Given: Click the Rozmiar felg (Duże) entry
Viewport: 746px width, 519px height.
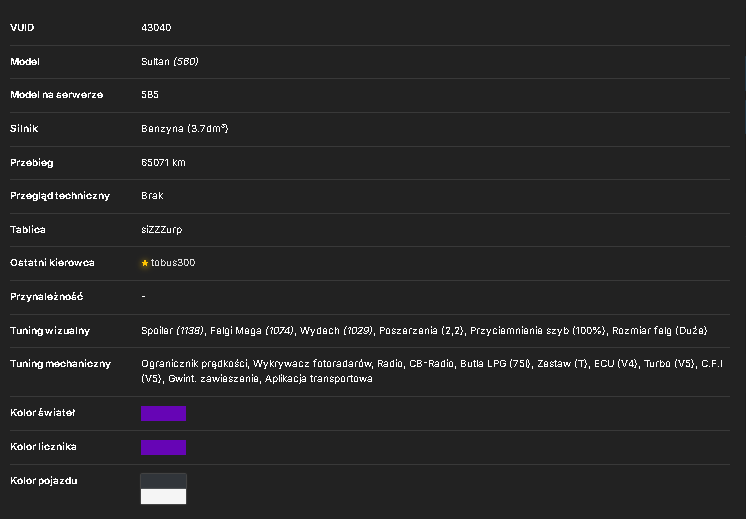Looking at the screenshot, I should (x=659, y=330).
